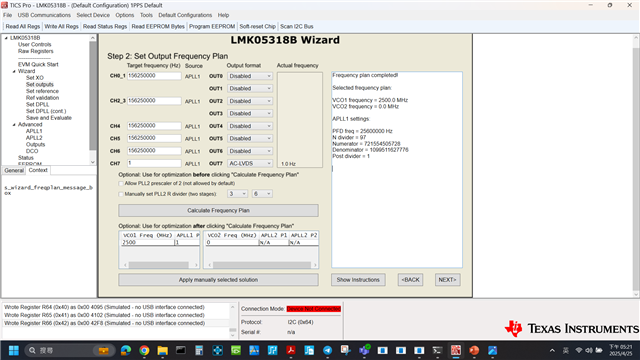The height and width of the screenshot is (360, 640).
Task: Open the first PLL2 R divider dropdown showing 3
Action: point(237,194)
